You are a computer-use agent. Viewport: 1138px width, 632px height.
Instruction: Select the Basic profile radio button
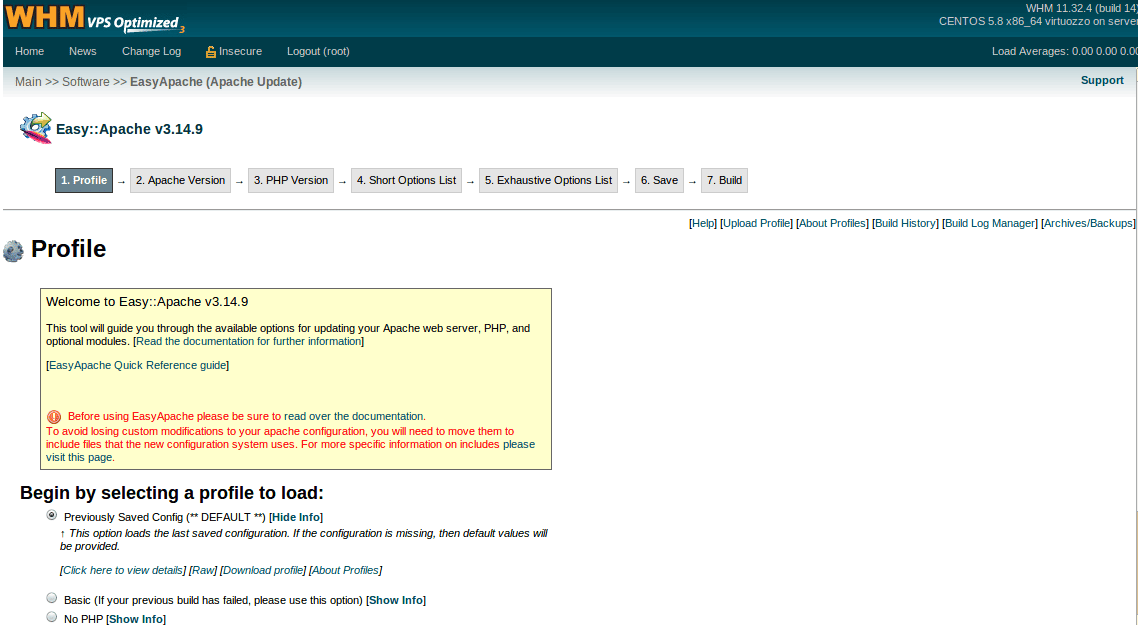click(52, 598)
